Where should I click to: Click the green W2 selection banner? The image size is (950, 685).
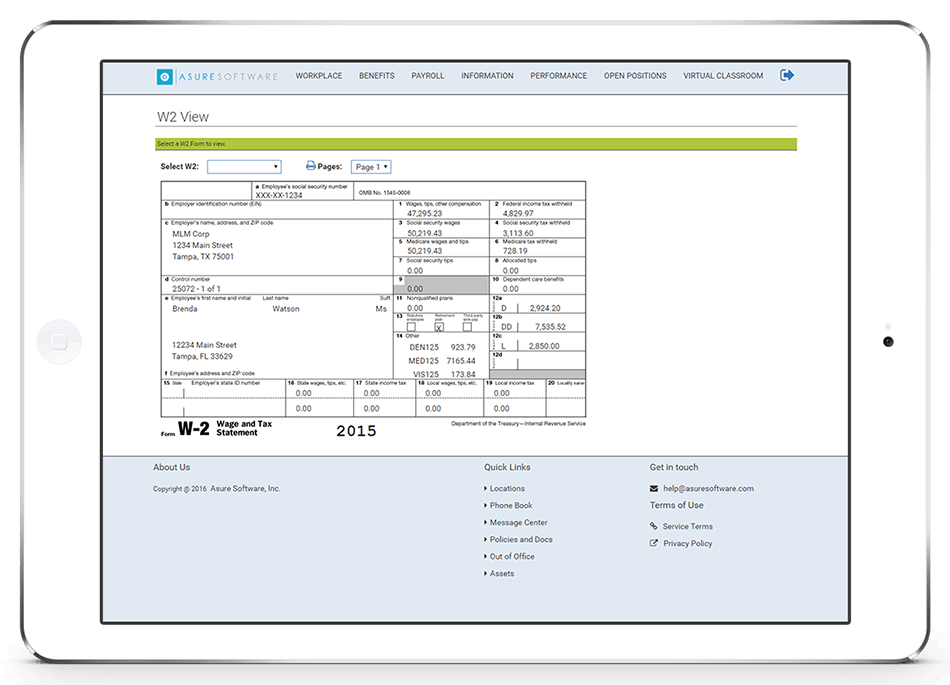475,144
